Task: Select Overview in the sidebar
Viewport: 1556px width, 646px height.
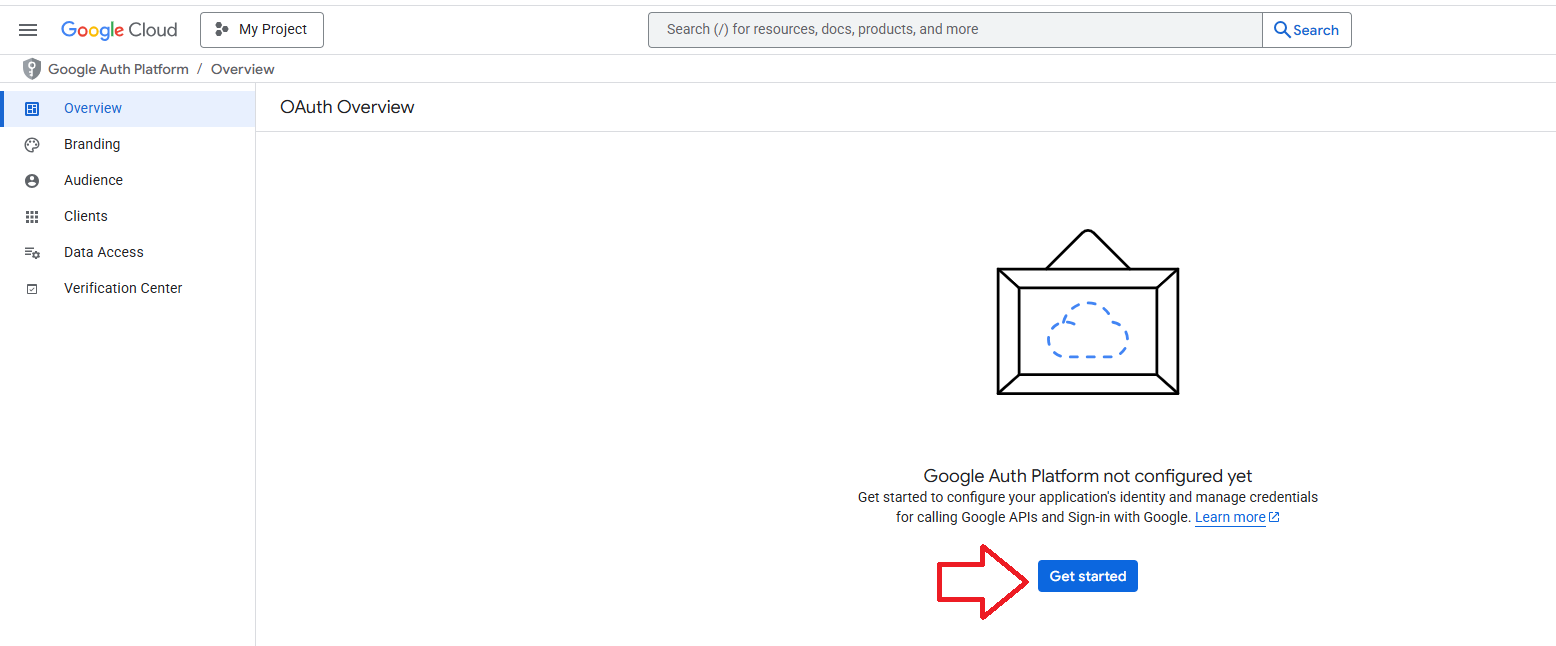Action: tap(128, 108)
